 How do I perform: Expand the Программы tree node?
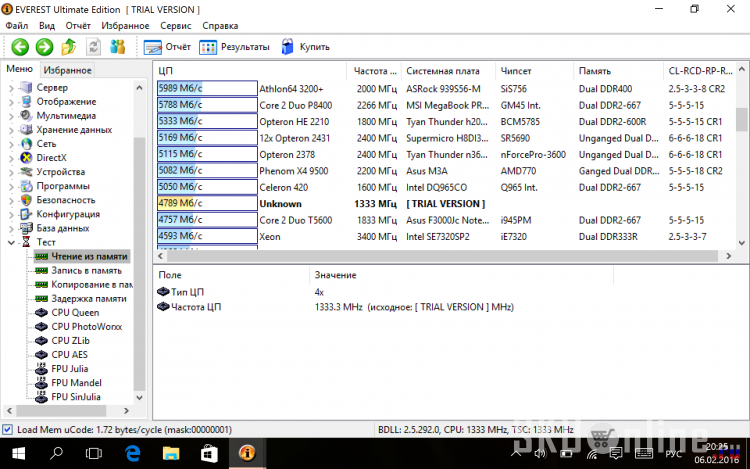click(11, 186)
